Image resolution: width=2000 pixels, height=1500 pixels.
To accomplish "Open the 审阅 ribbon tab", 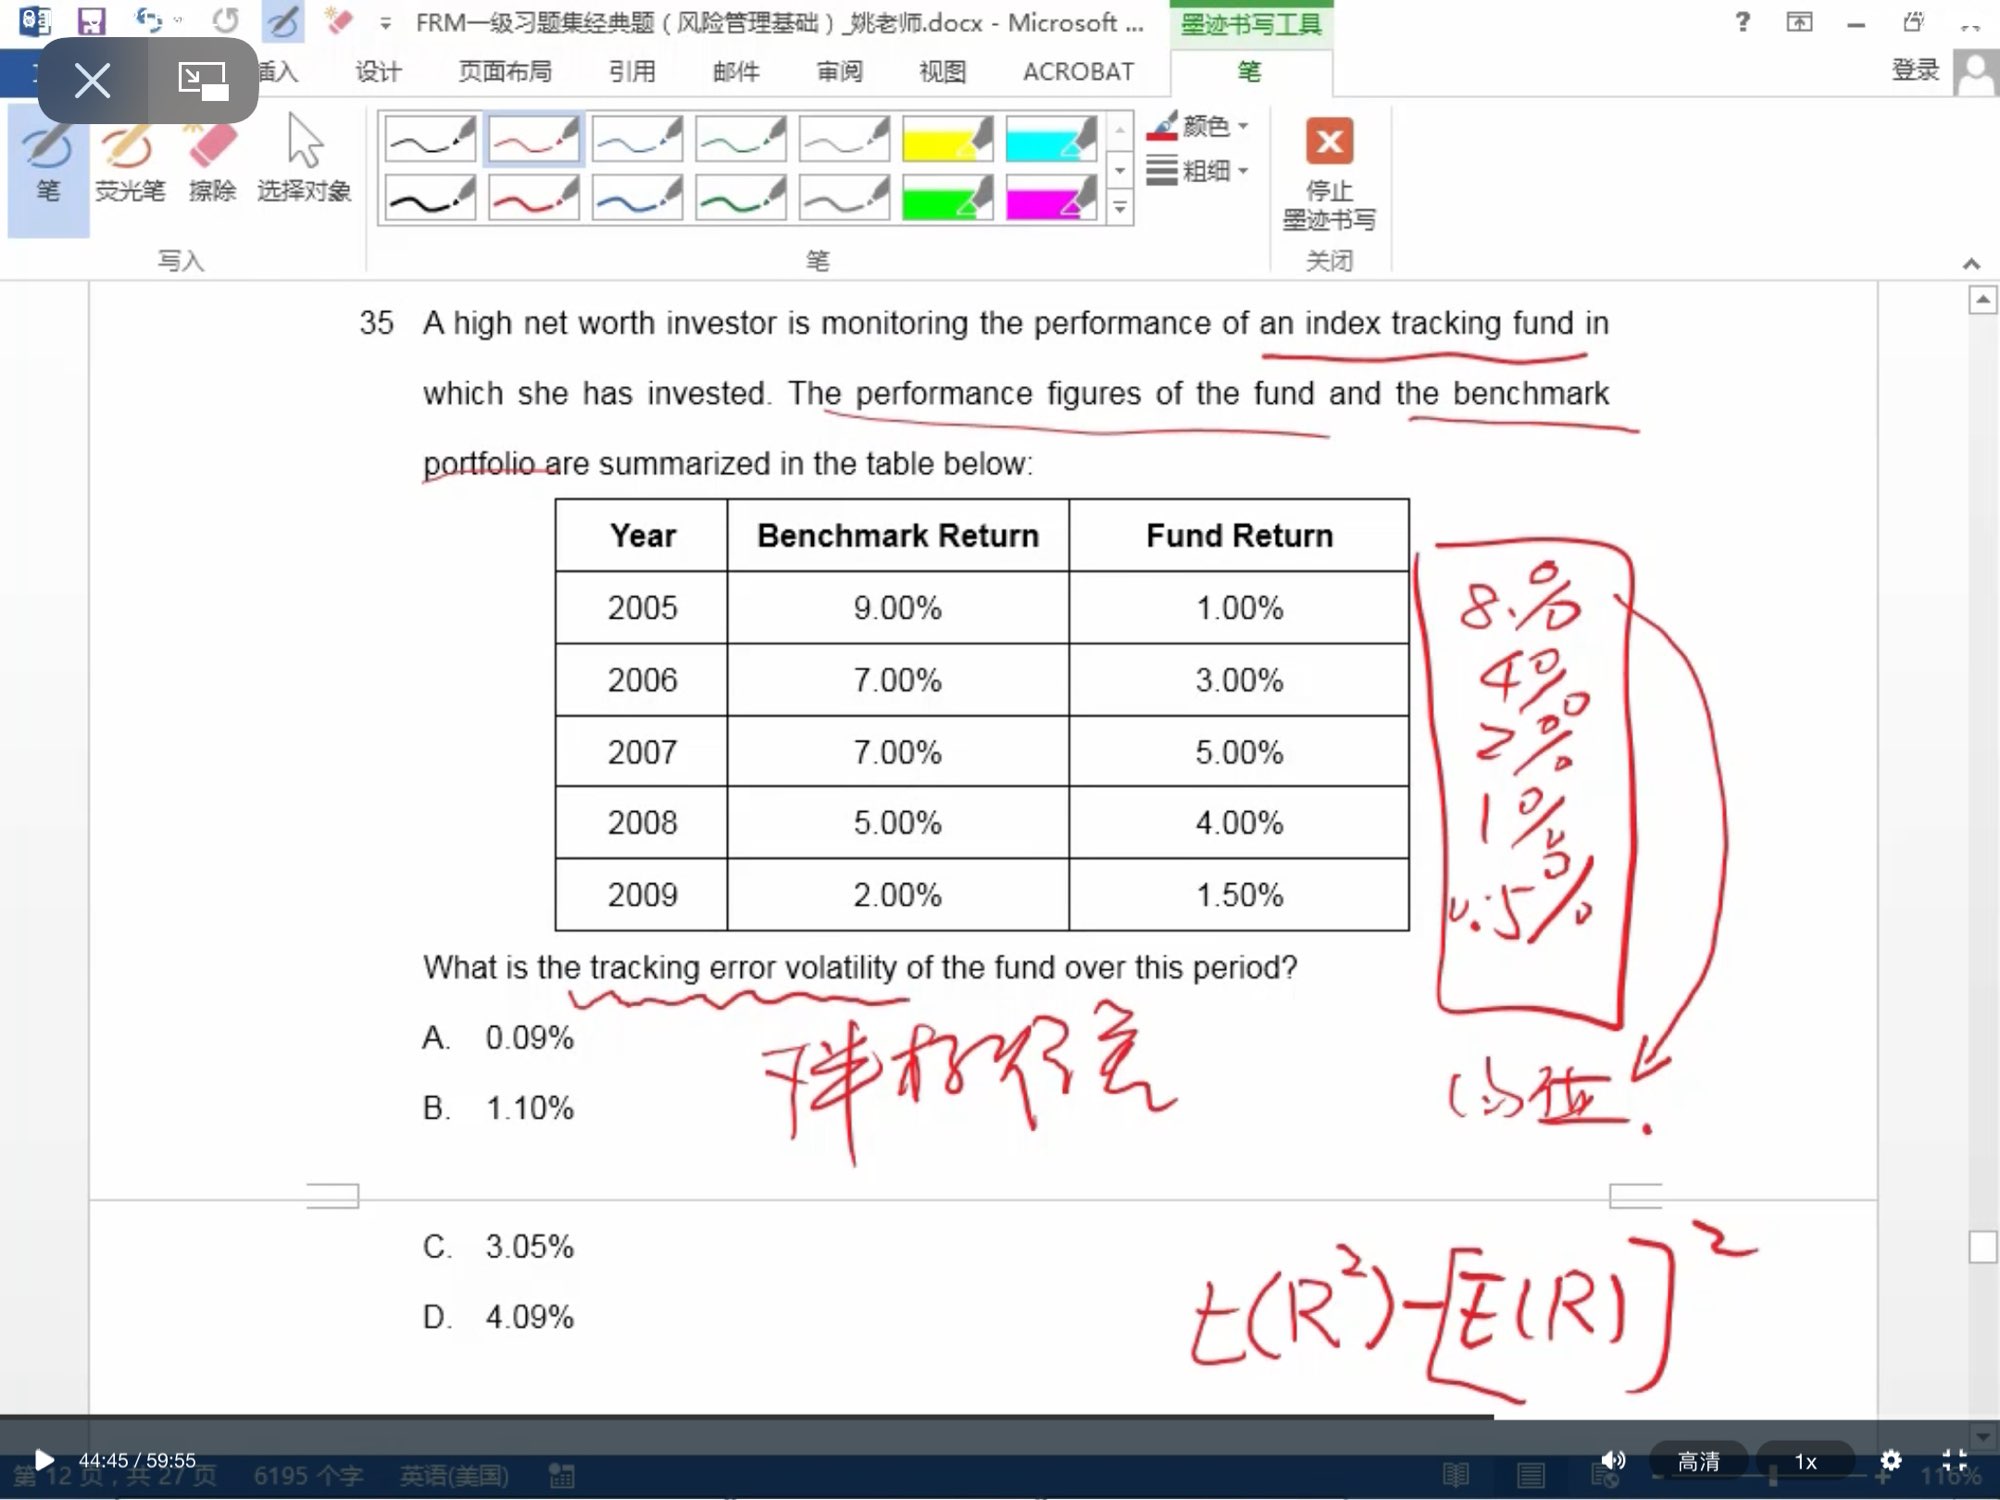I will 839,72.
